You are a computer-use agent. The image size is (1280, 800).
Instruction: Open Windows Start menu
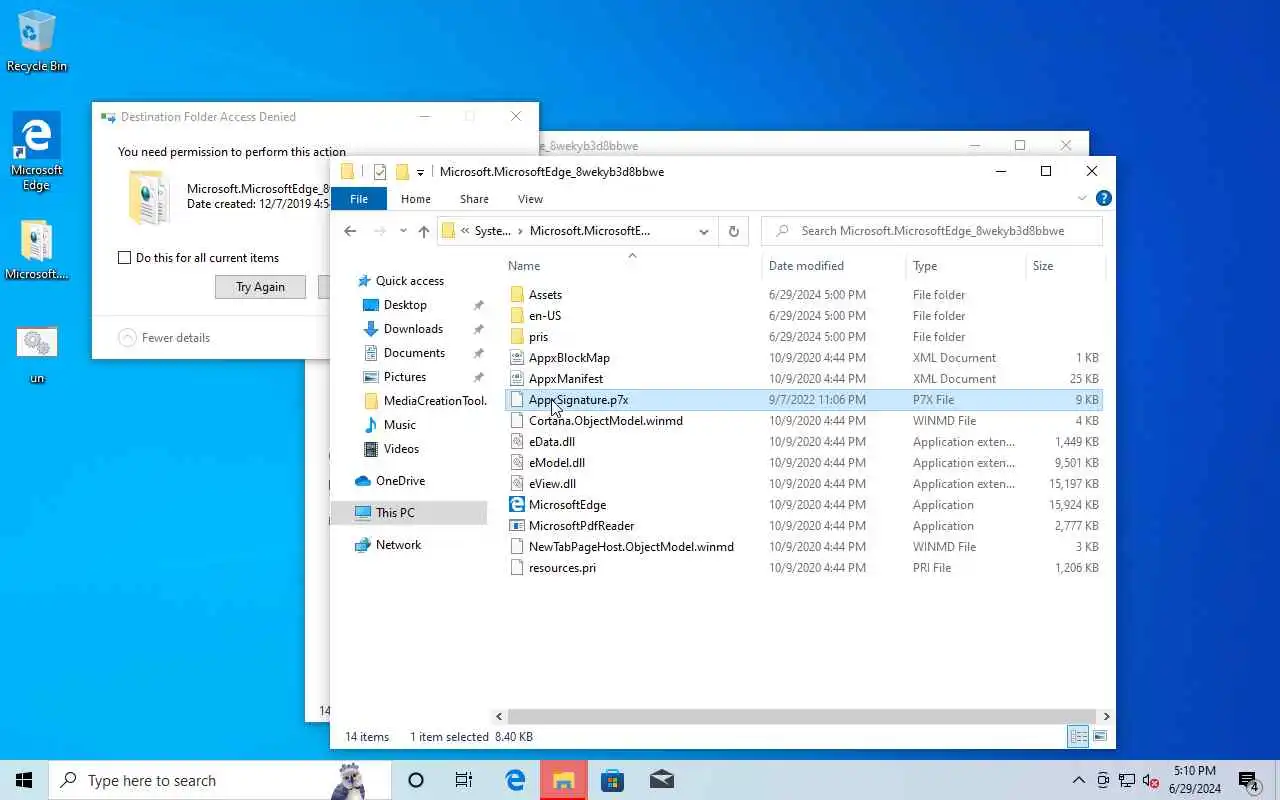coord(24,780)
